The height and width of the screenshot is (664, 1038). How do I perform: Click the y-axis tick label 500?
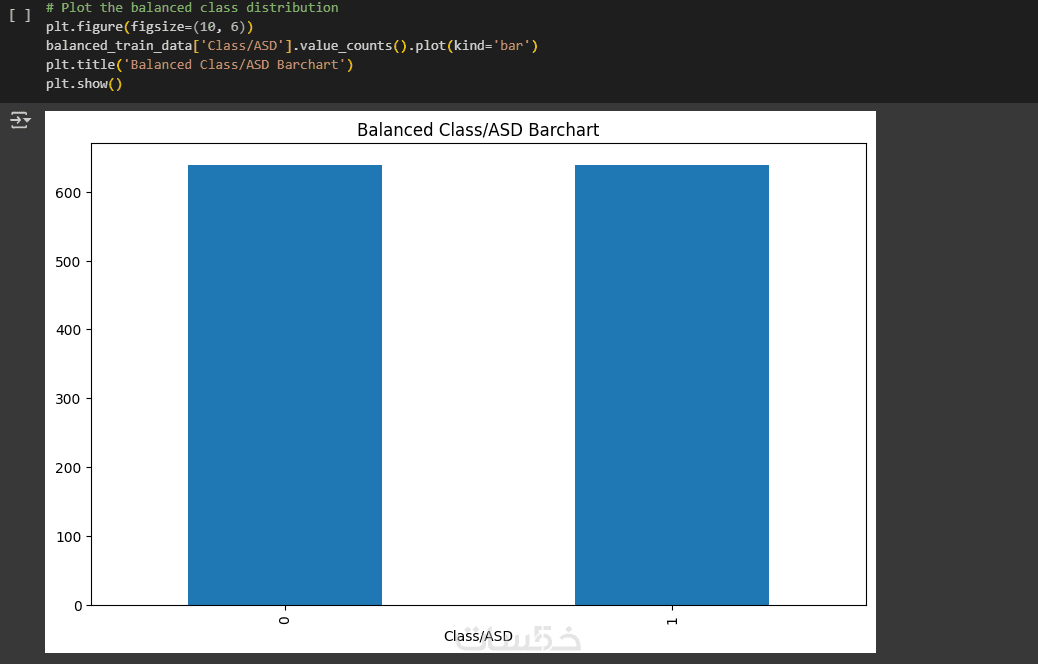[68, 262]
